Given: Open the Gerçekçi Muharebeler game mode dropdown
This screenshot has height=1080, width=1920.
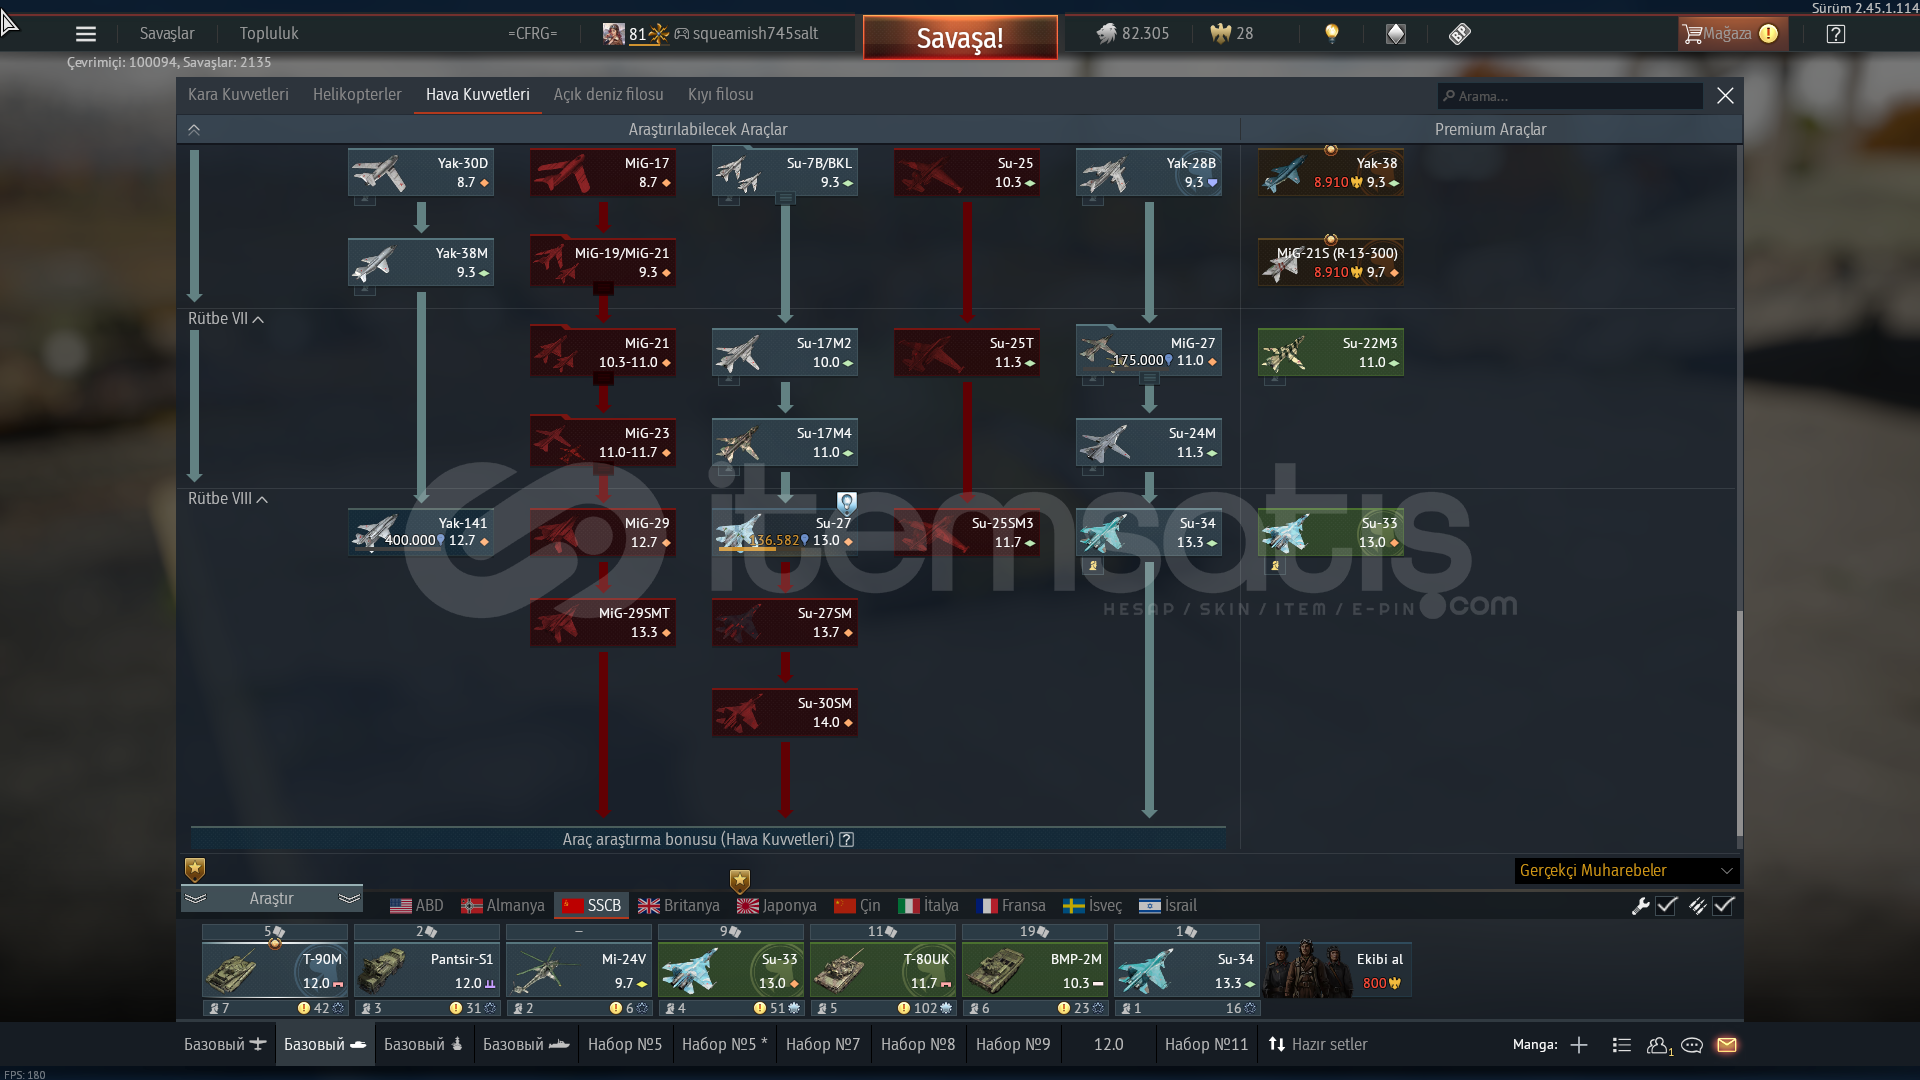Looking at the screenshot, I should pos(1627,871).
